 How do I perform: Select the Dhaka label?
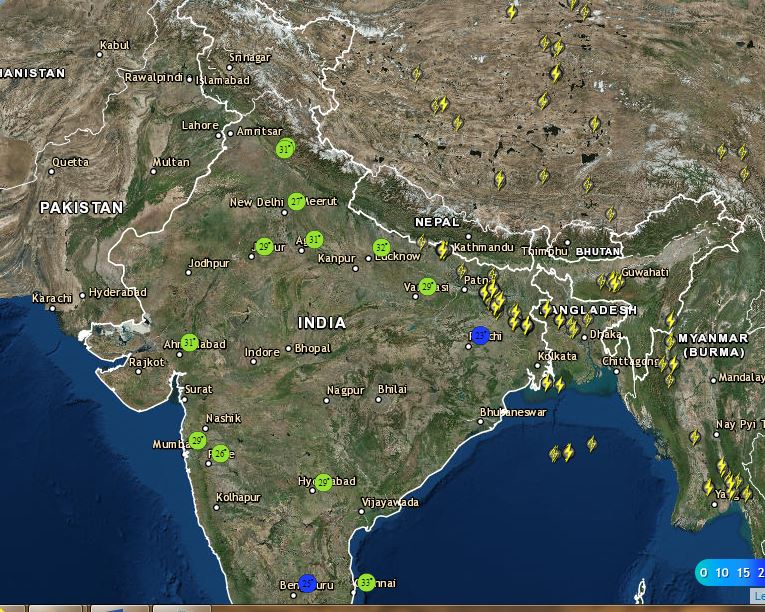pos(605,335)
